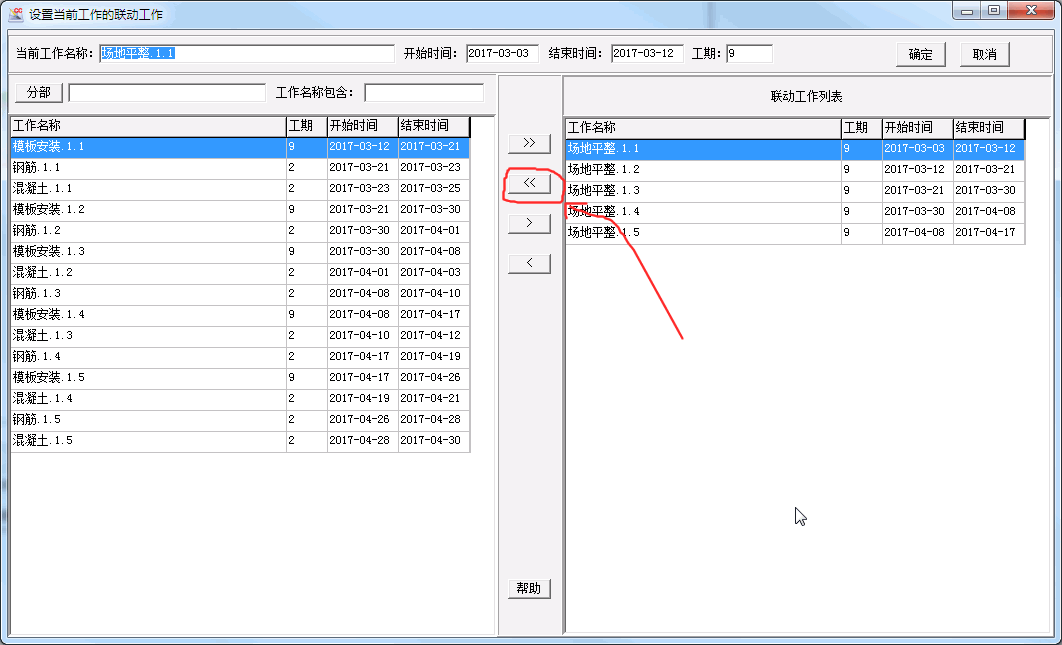Image resolution: width=1062 pixels, height=645 pixels.
Task: Click right table 结束时间 column header
Action: tap(989, 128)
